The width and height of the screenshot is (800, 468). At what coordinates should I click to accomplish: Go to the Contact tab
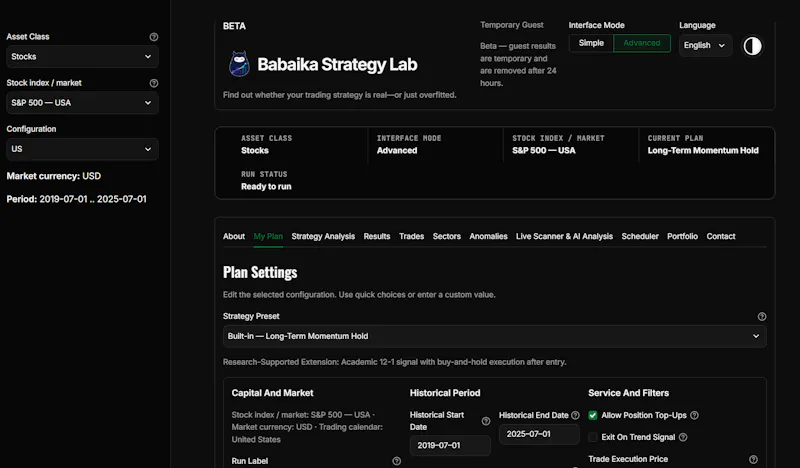pyautogui.click(x=720, y=236)
